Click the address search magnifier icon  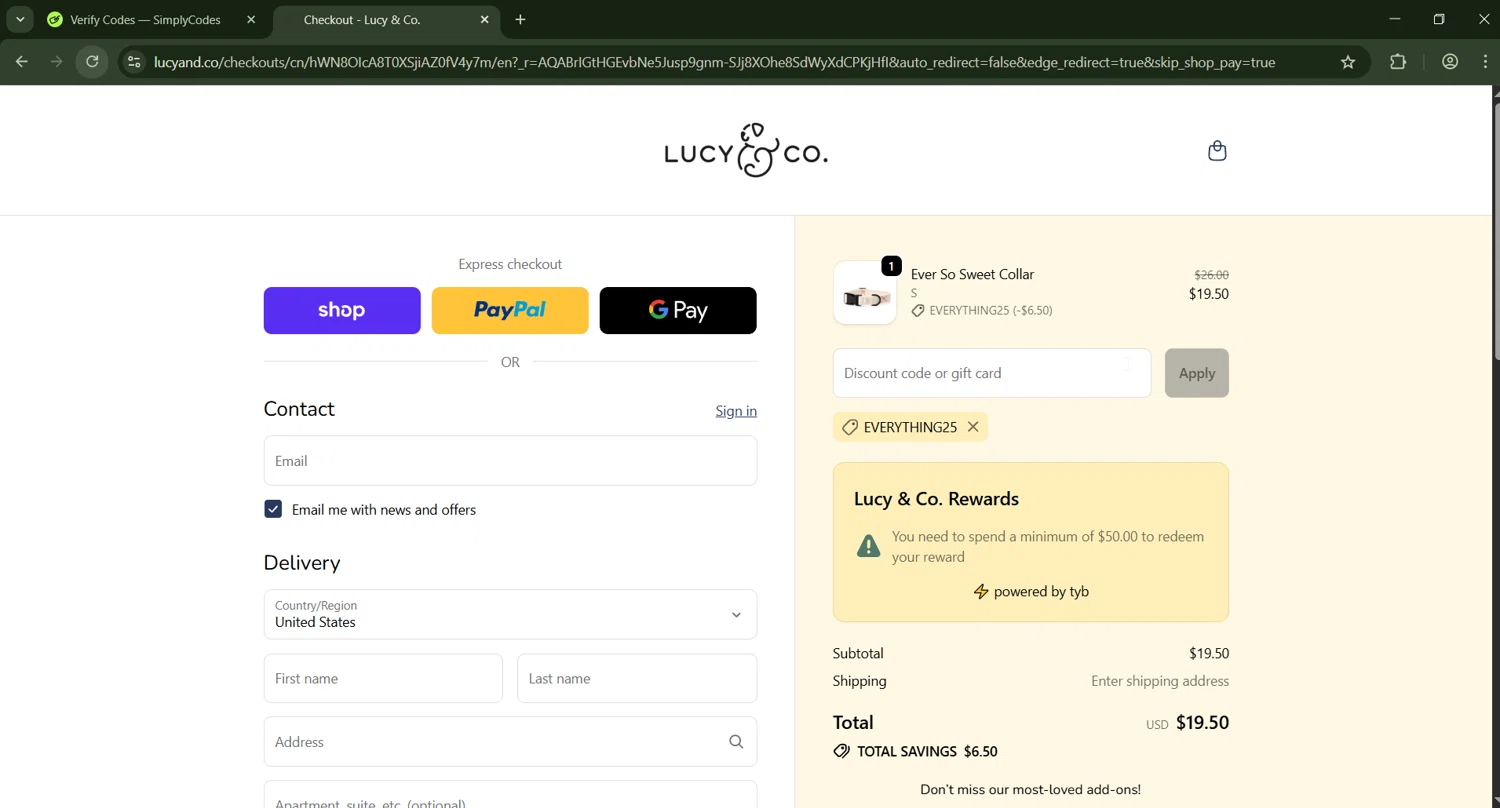736,742
